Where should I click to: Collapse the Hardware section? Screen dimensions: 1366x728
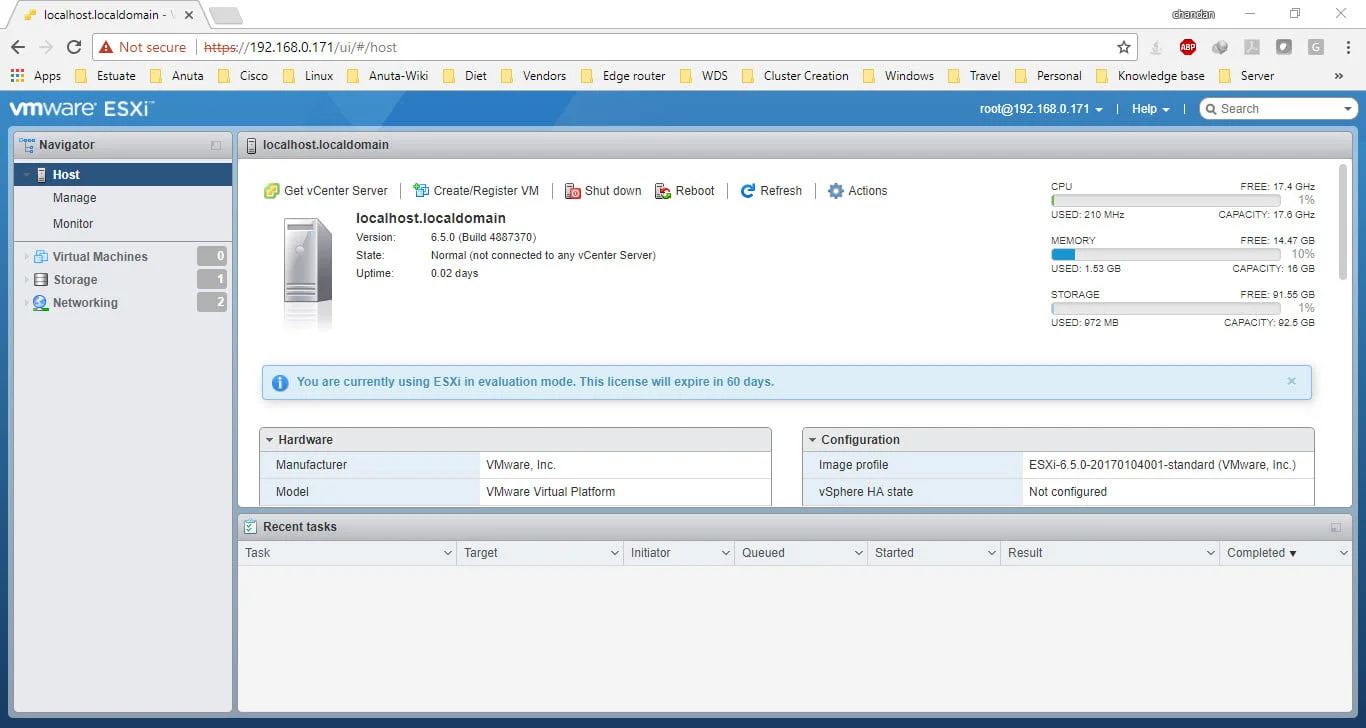[269, 440]
